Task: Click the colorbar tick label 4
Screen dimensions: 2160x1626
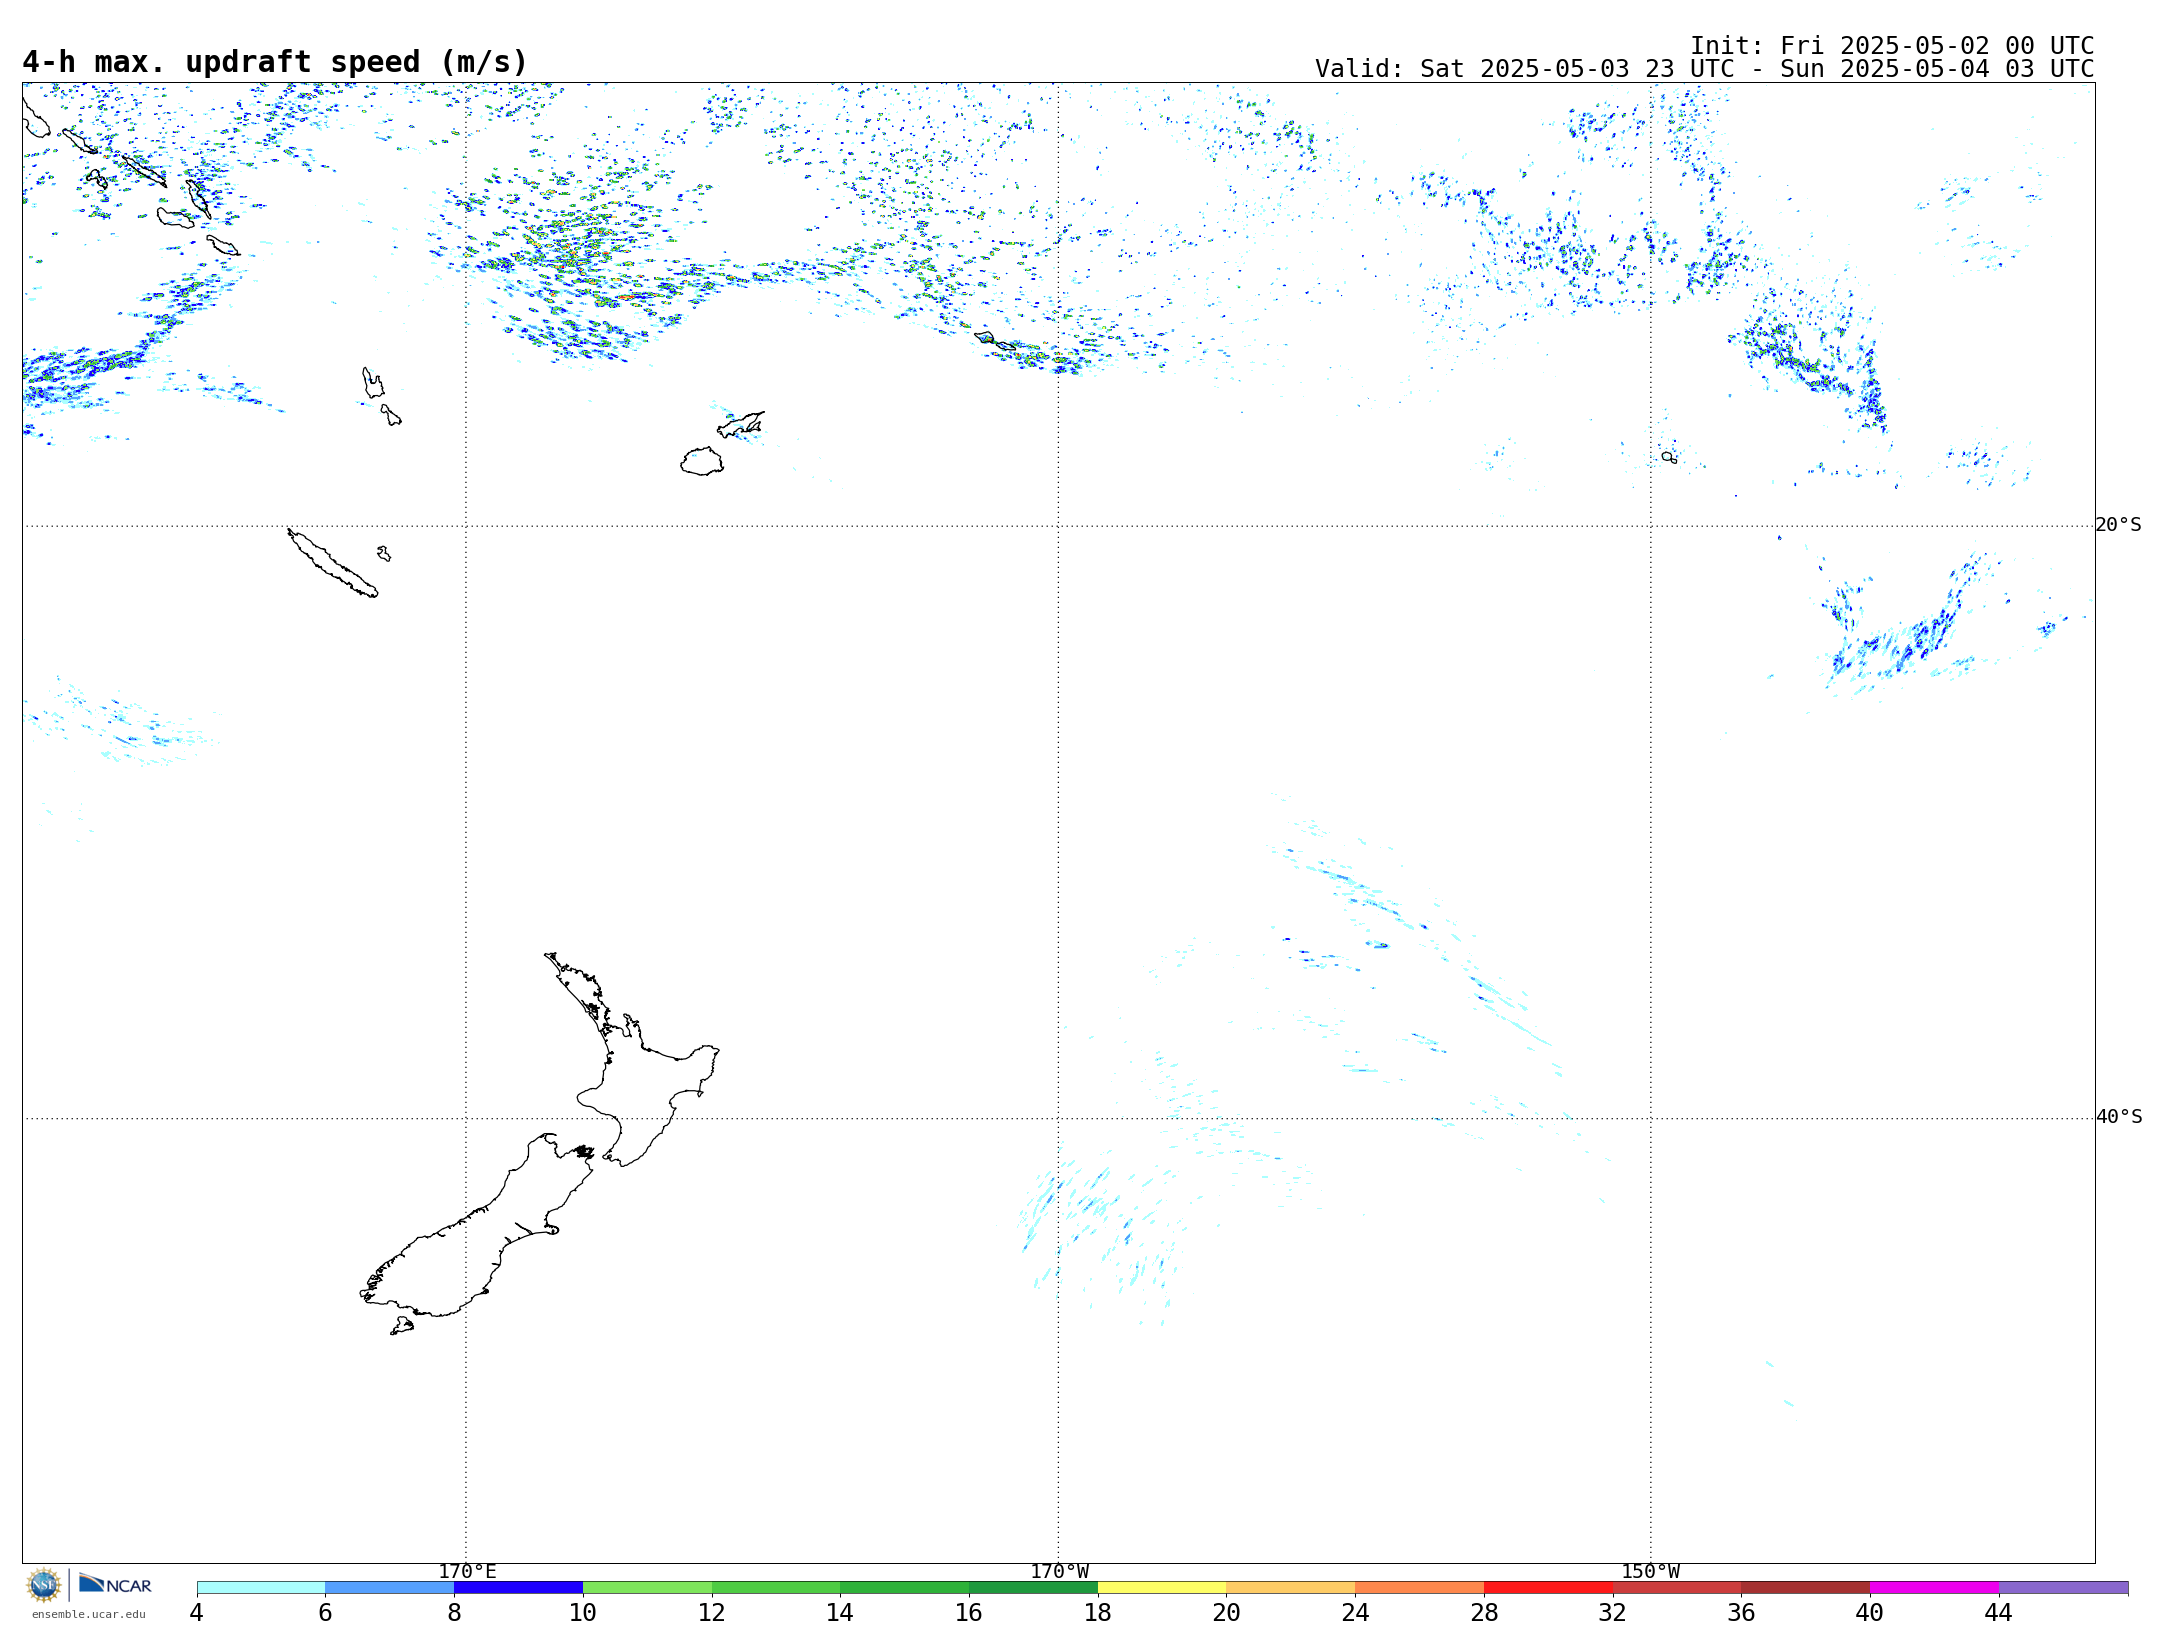Action: coord(197,1612)
